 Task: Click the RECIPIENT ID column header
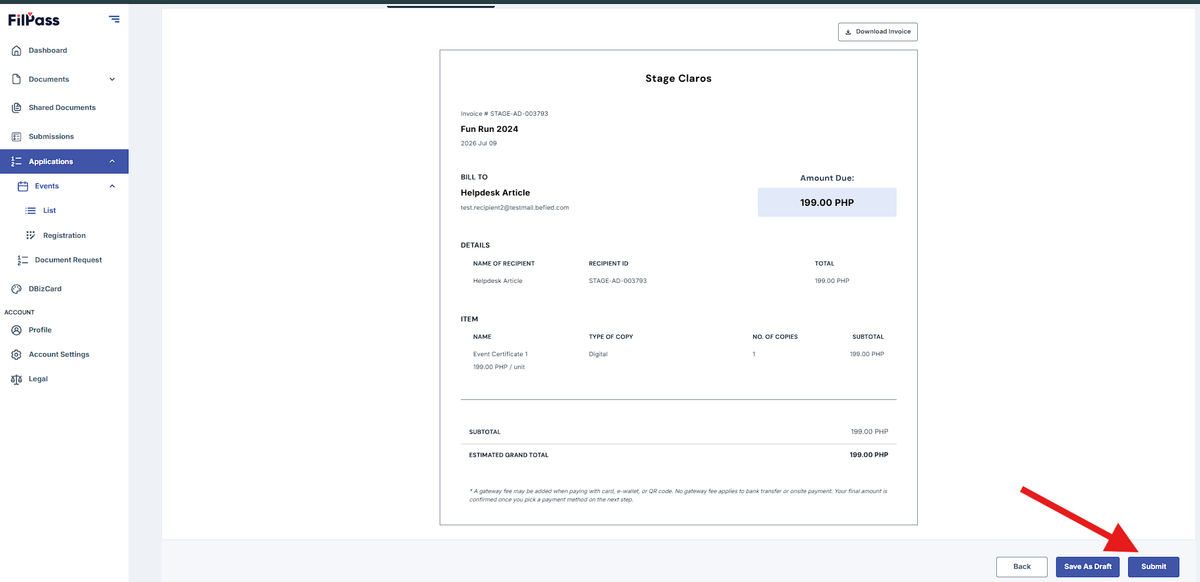610,264
